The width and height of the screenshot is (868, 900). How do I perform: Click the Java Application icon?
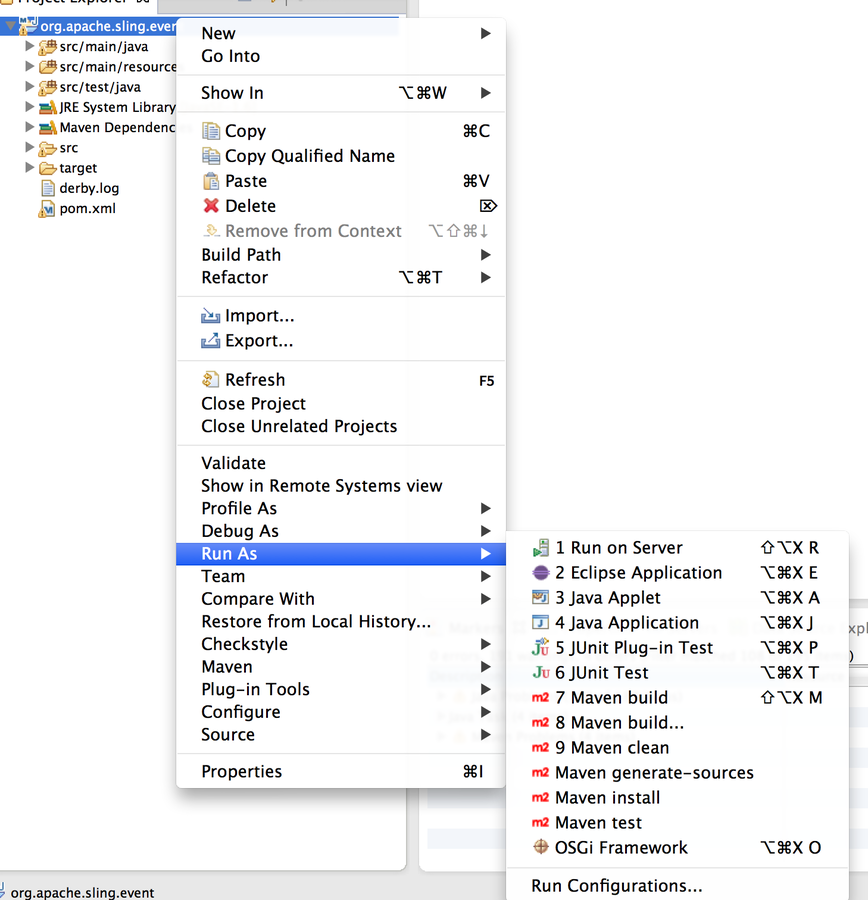point(541,623)
